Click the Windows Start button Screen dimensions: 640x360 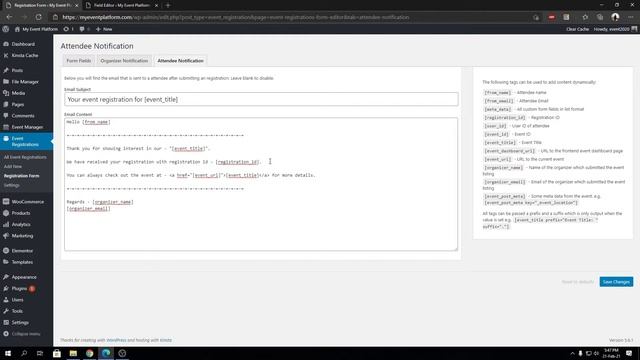pyautogui.click(x=8, y=353)
